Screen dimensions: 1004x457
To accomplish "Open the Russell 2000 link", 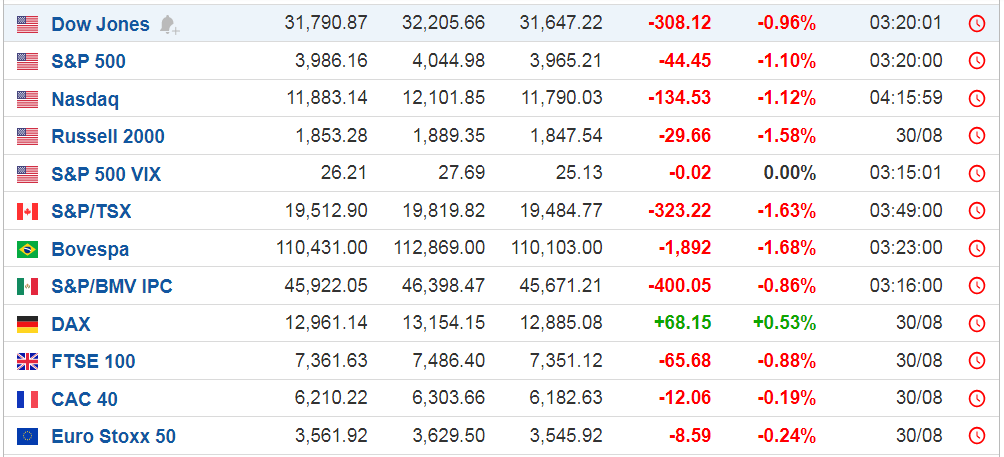I will point(108,136).
